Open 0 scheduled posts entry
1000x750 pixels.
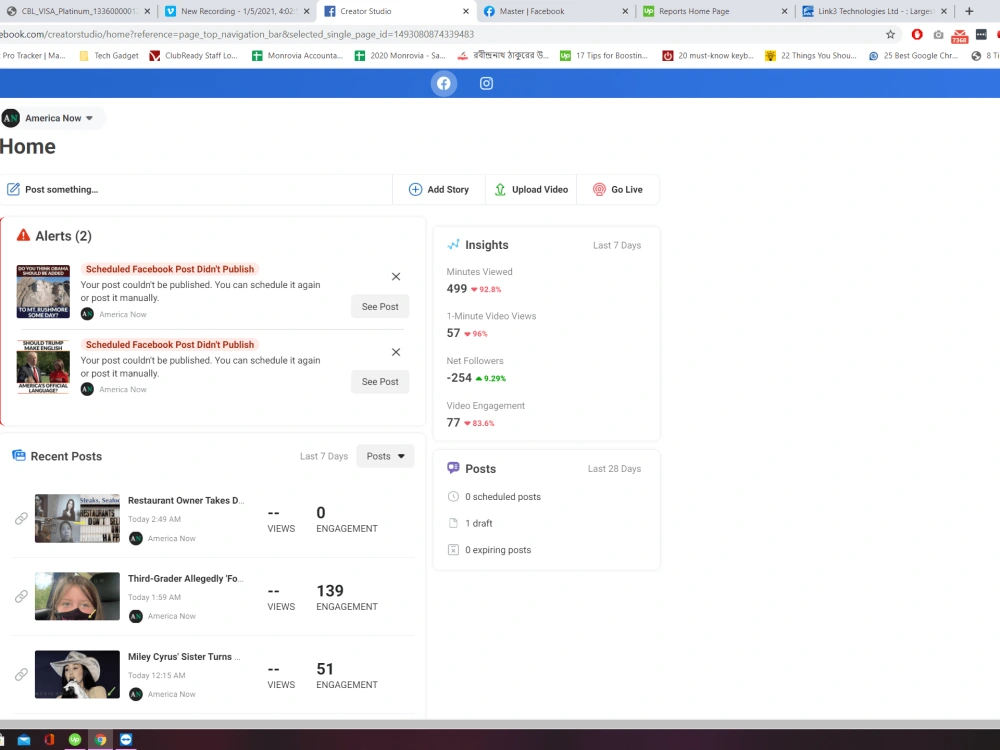pos(503,497)
